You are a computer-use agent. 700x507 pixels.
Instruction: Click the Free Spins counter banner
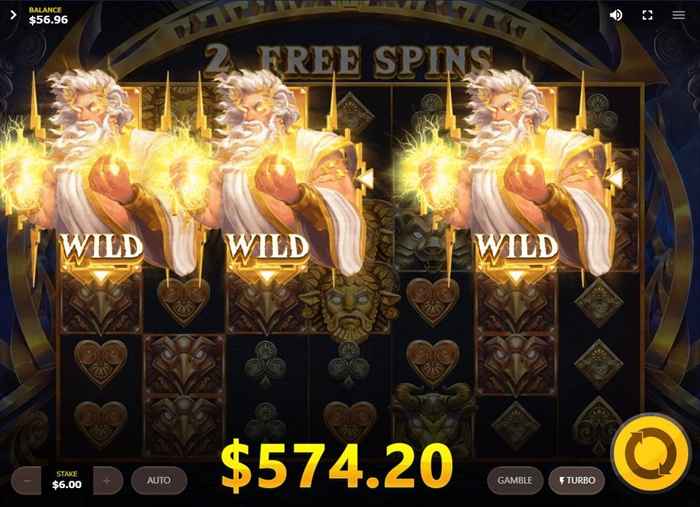(x=348, y=59)
